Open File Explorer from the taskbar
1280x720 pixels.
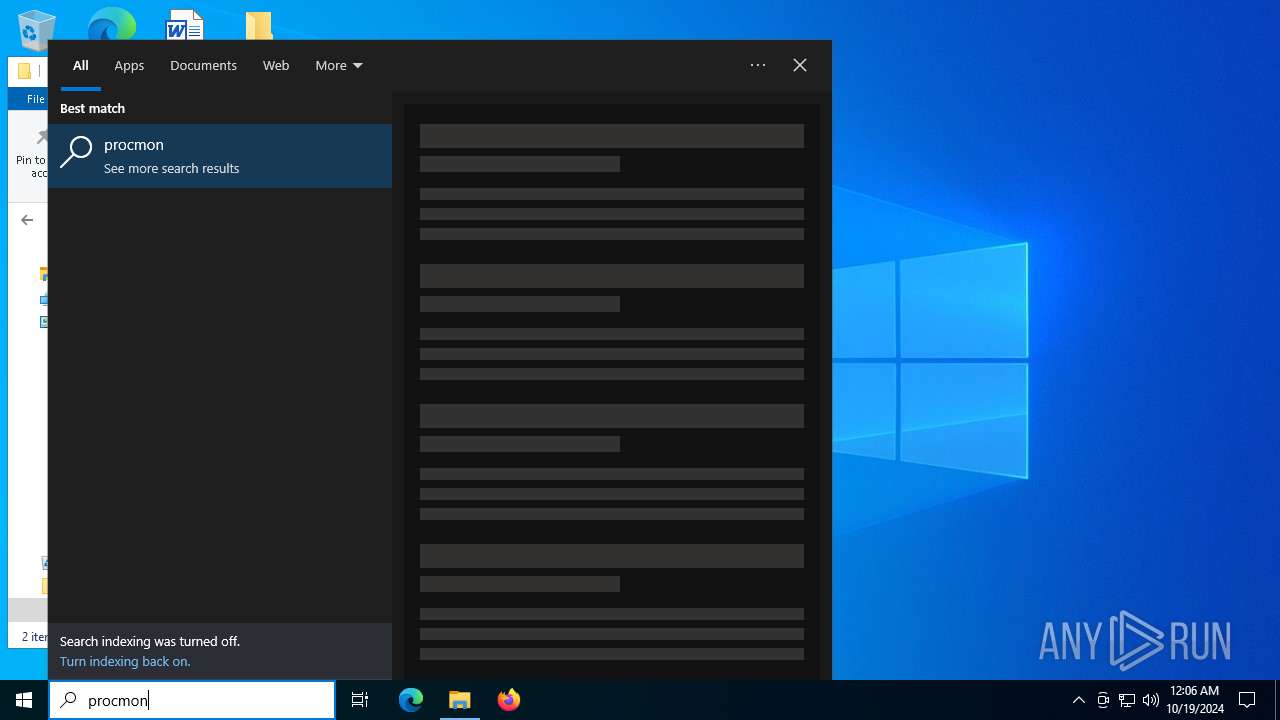pyautogui.click(x=460, y=700)
